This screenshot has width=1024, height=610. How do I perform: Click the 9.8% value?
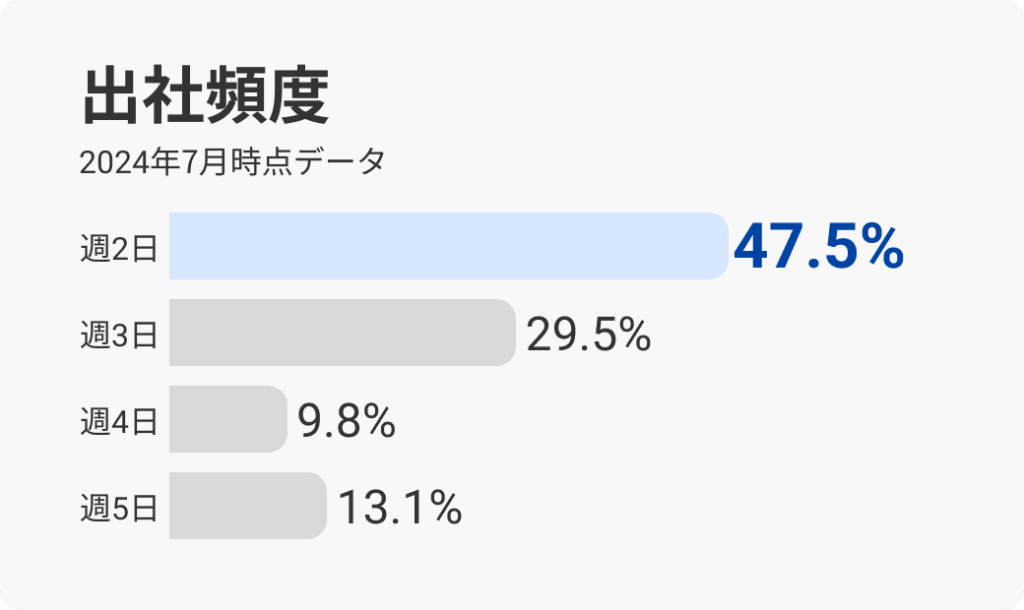347,421
